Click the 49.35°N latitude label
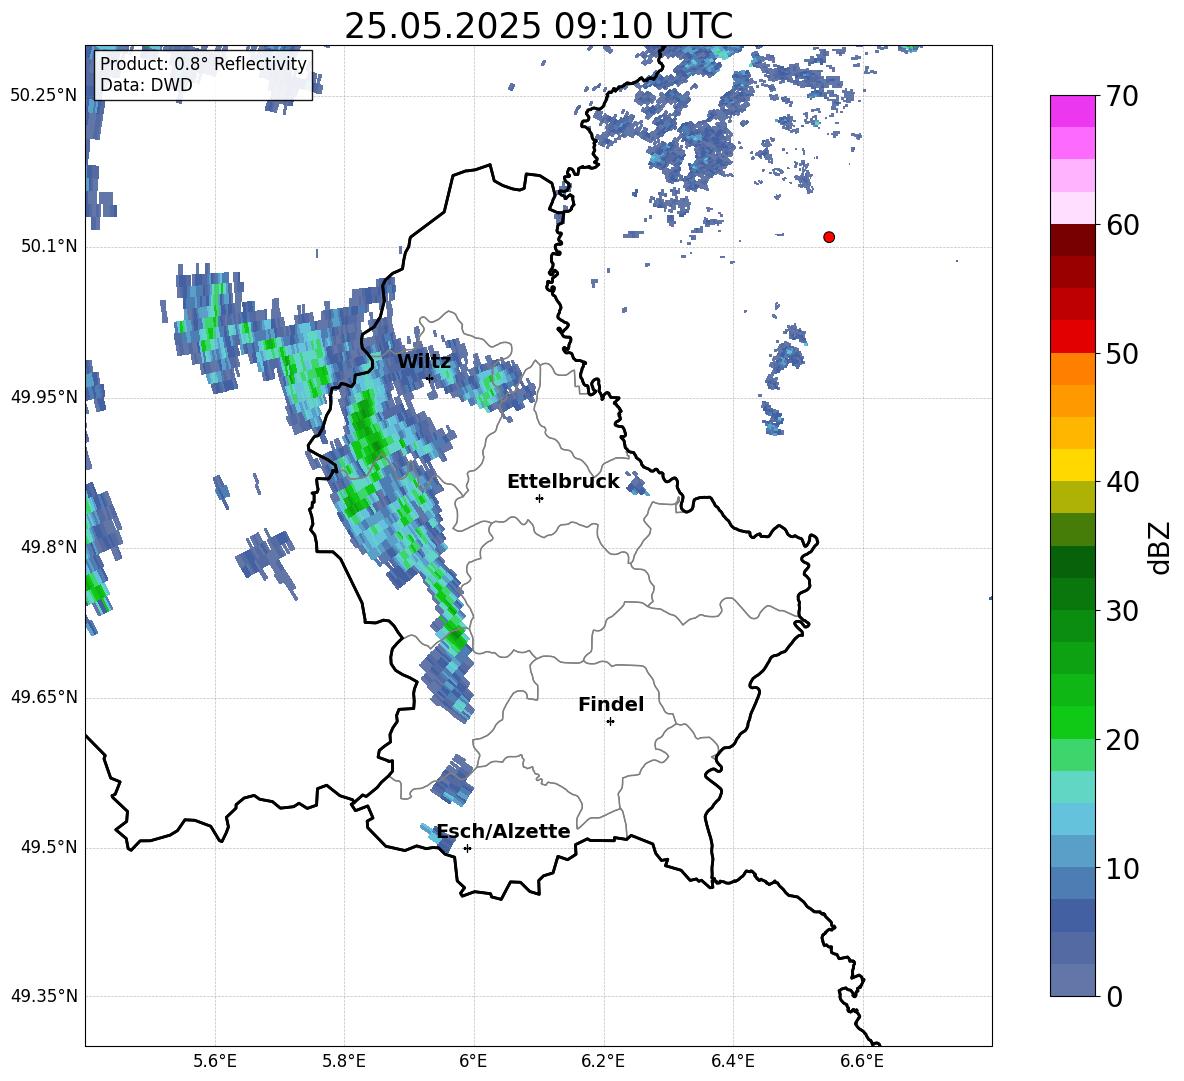 pyautogui.click(x=44, y=996)
